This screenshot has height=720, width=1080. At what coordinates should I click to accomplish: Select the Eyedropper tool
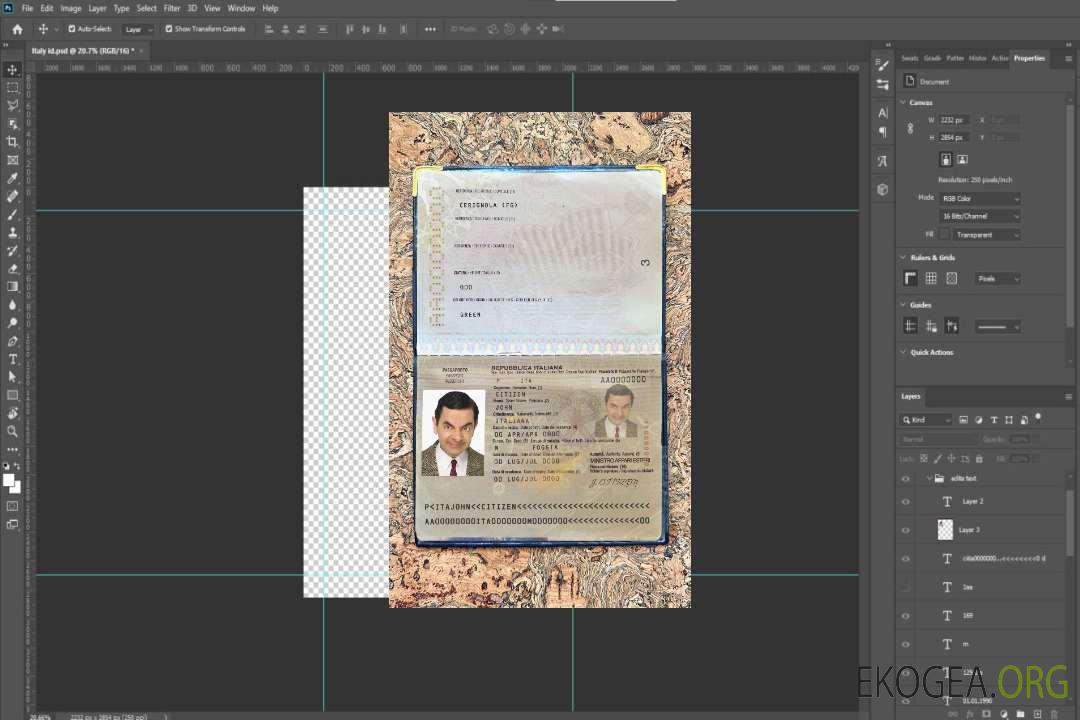pyautogui.click(x=12, y=178)
